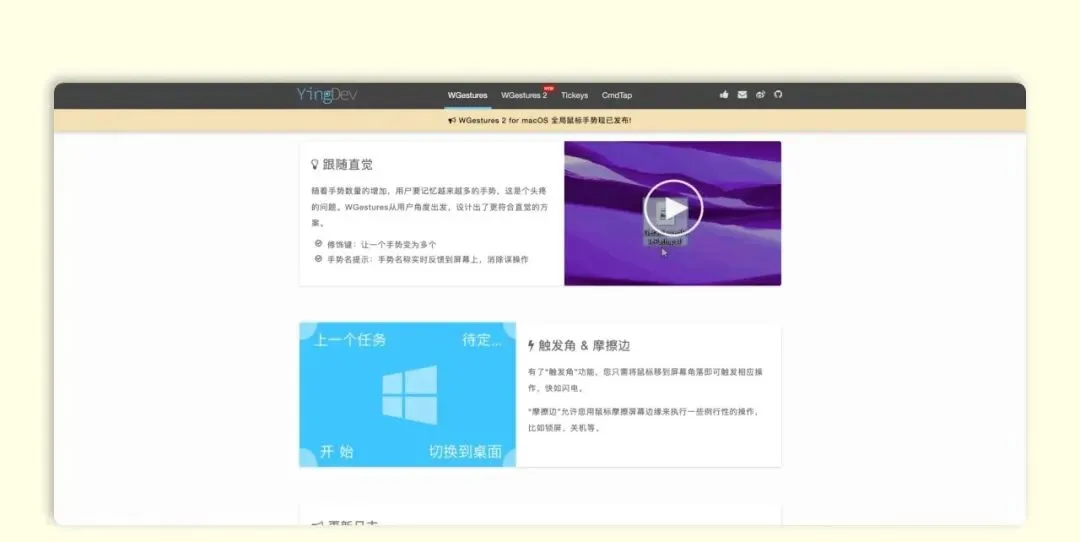Switch to the WGestures 2 tab
Viewport: 1080px width, 542px height.
(524, 95)
